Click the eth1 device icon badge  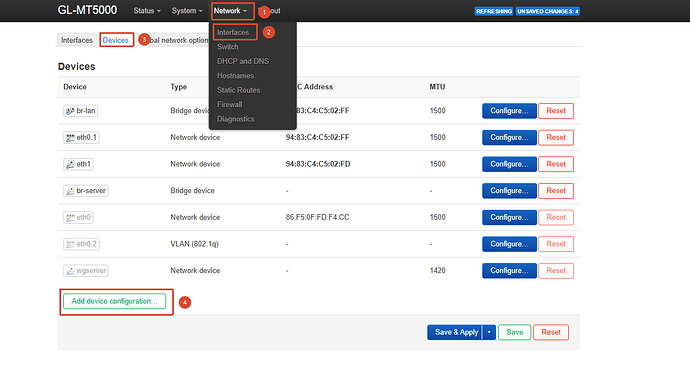78,164
